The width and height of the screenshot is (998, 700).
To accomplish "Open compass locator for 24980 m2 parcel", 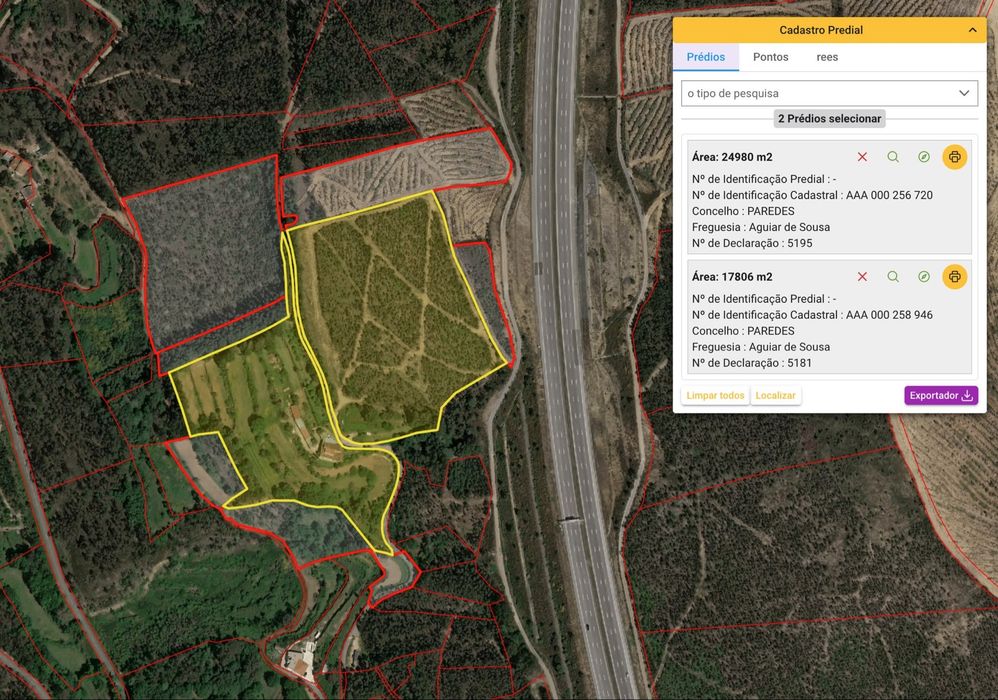I will 924,157.
